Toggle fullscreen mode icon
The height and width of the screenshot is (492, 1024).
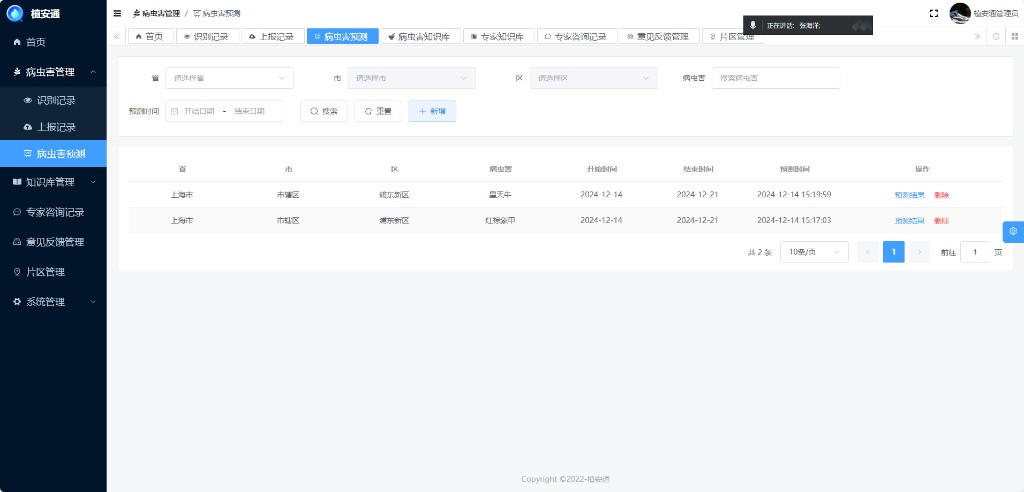pos(934,13)
